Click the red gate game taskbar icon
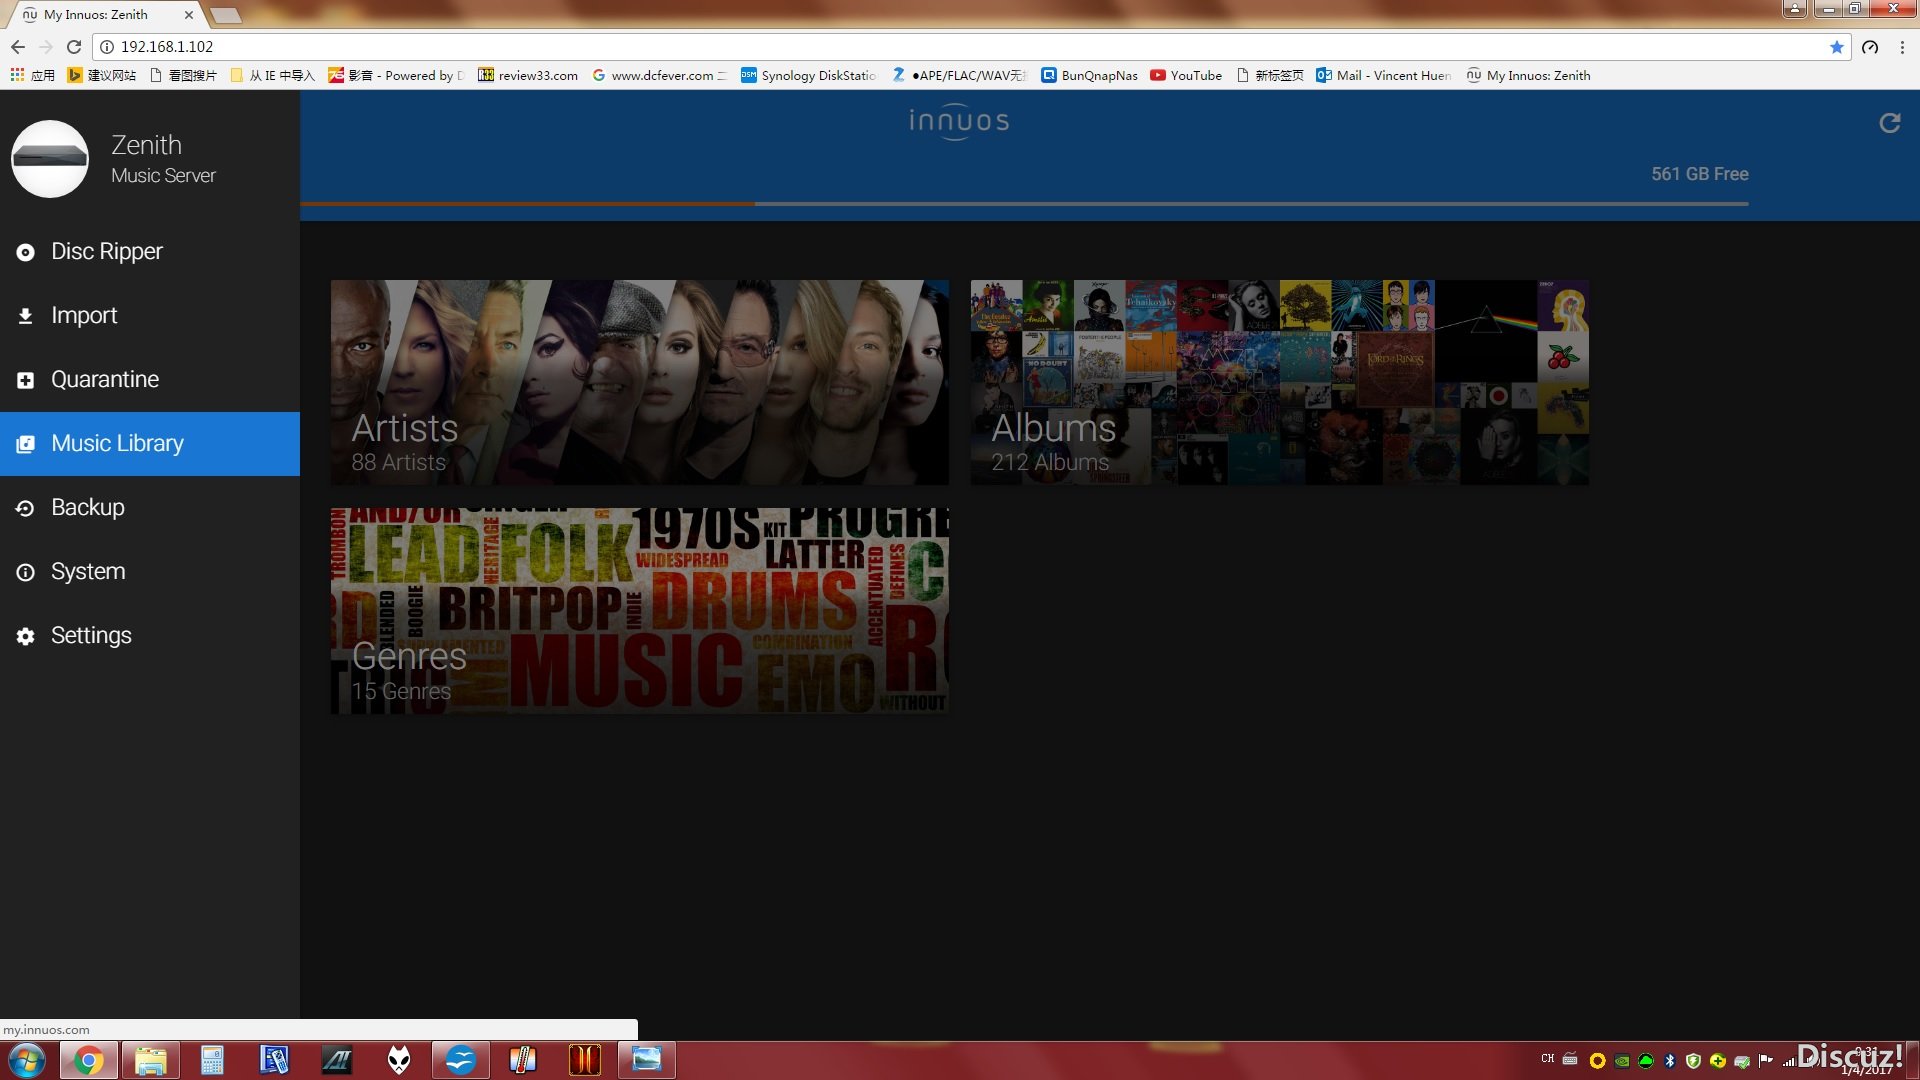Image resolution: width=1920 pixels, height=1080 pixels. [585, 1060]
